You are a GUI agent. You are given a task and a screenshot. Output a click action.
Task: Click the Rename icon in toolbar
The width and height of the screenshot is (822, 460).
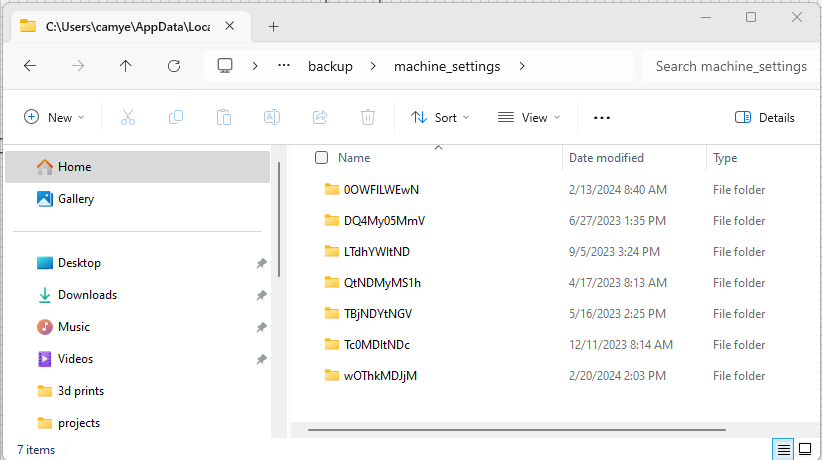click(271, 117)
